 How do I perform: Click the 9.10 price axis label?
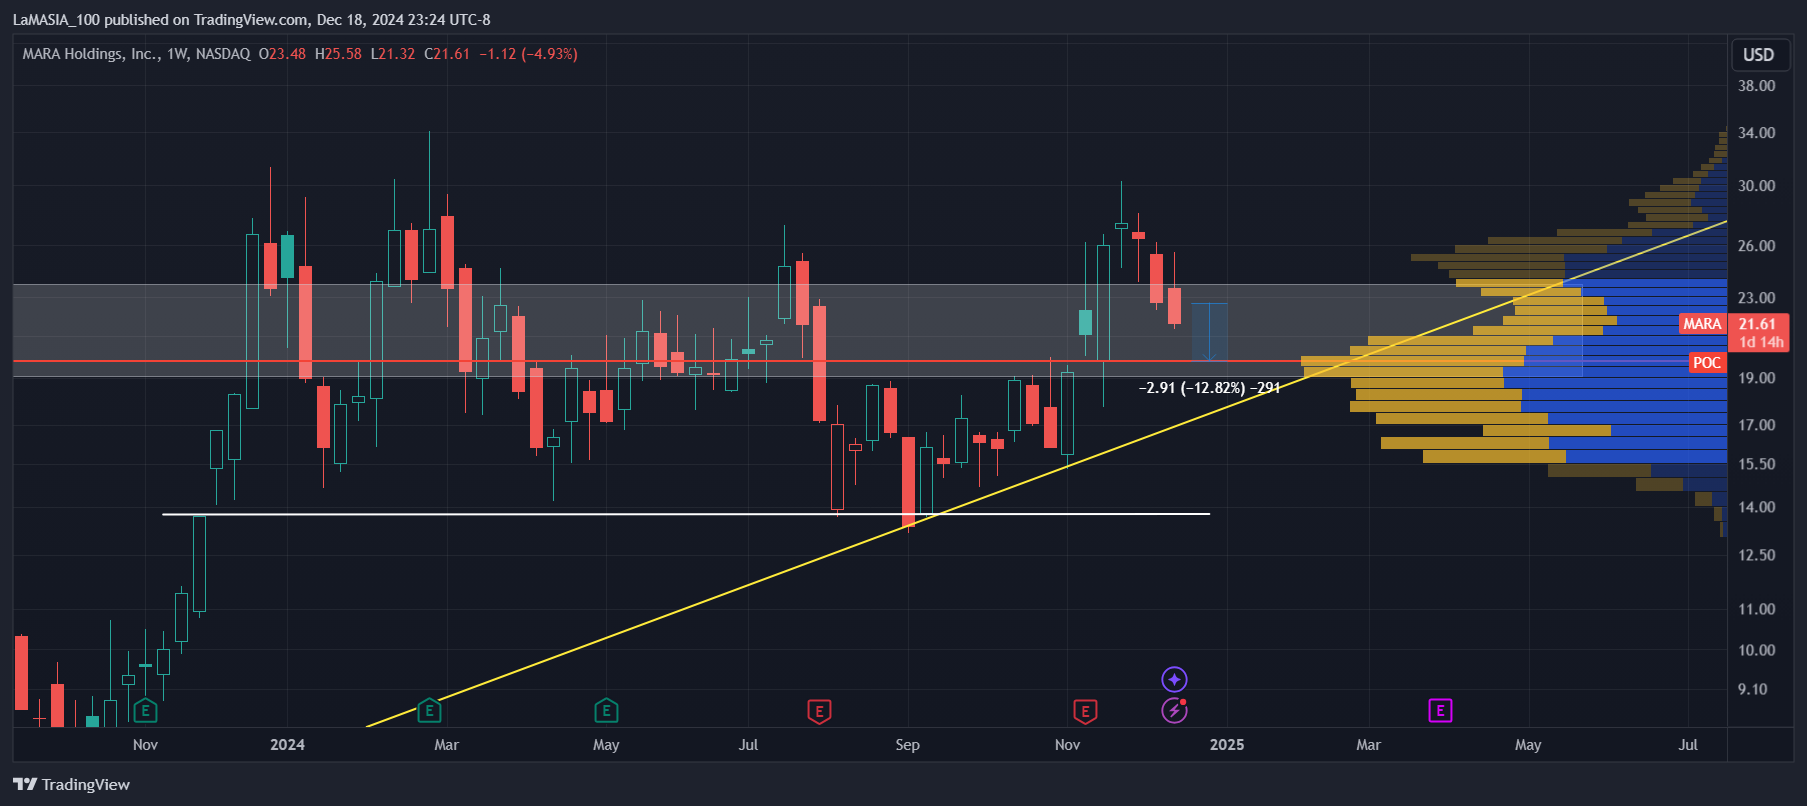(1753, 689)
